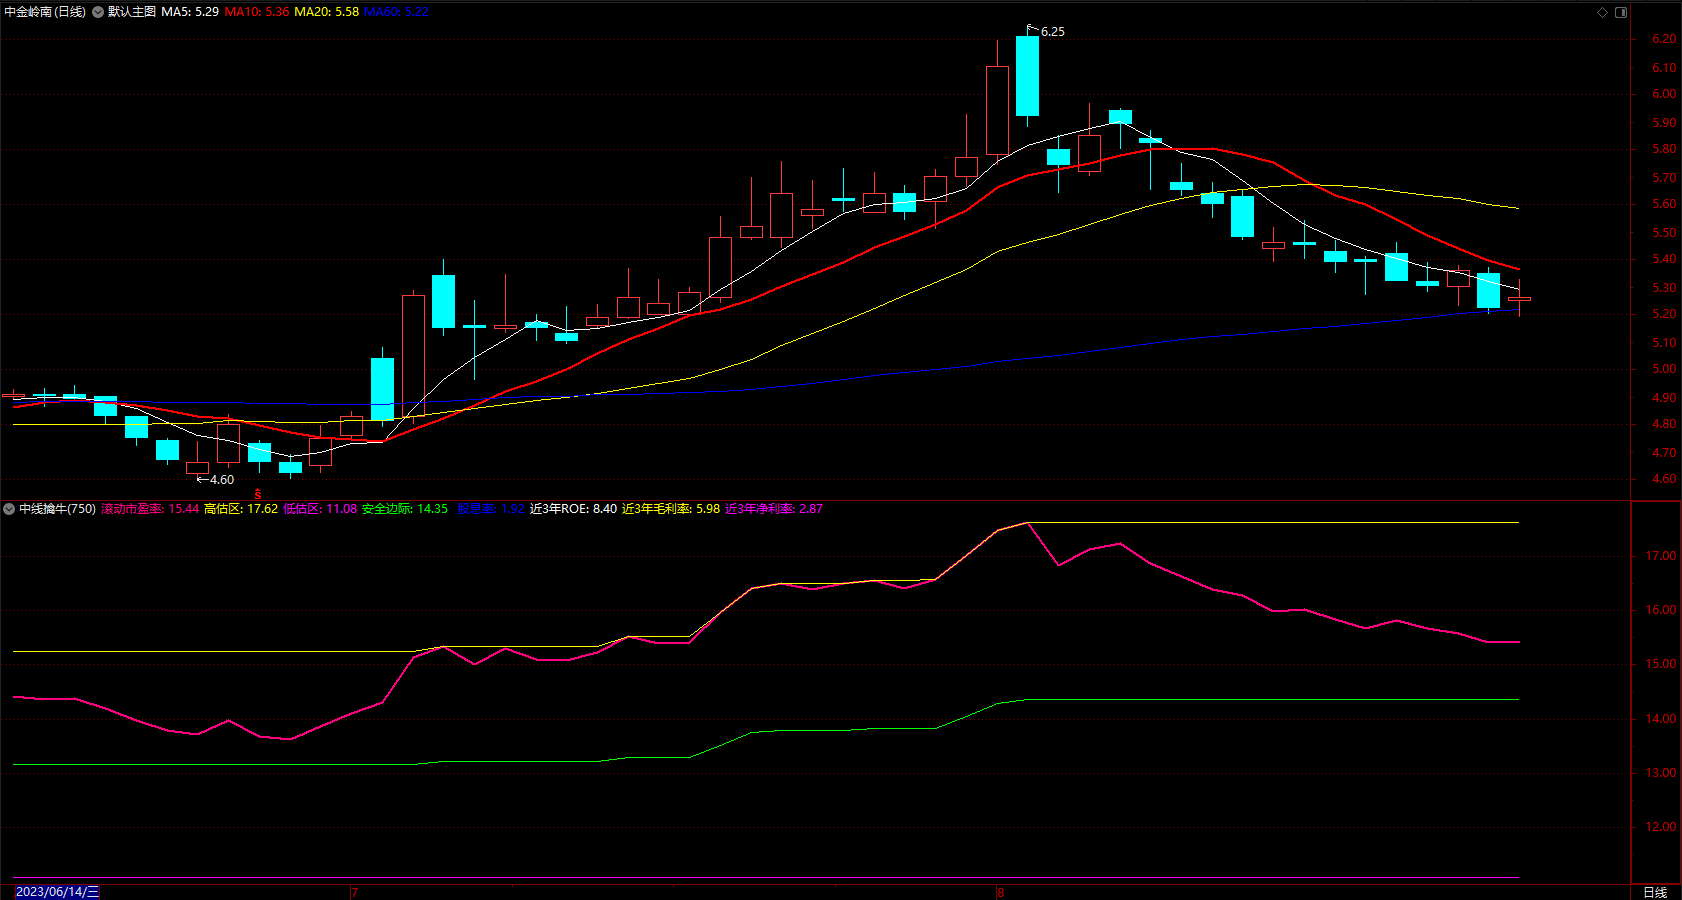The height and width of the screenshot is (900, 1682).
Task: Click the month 7 marker on time axis
Action: [354, 892]
